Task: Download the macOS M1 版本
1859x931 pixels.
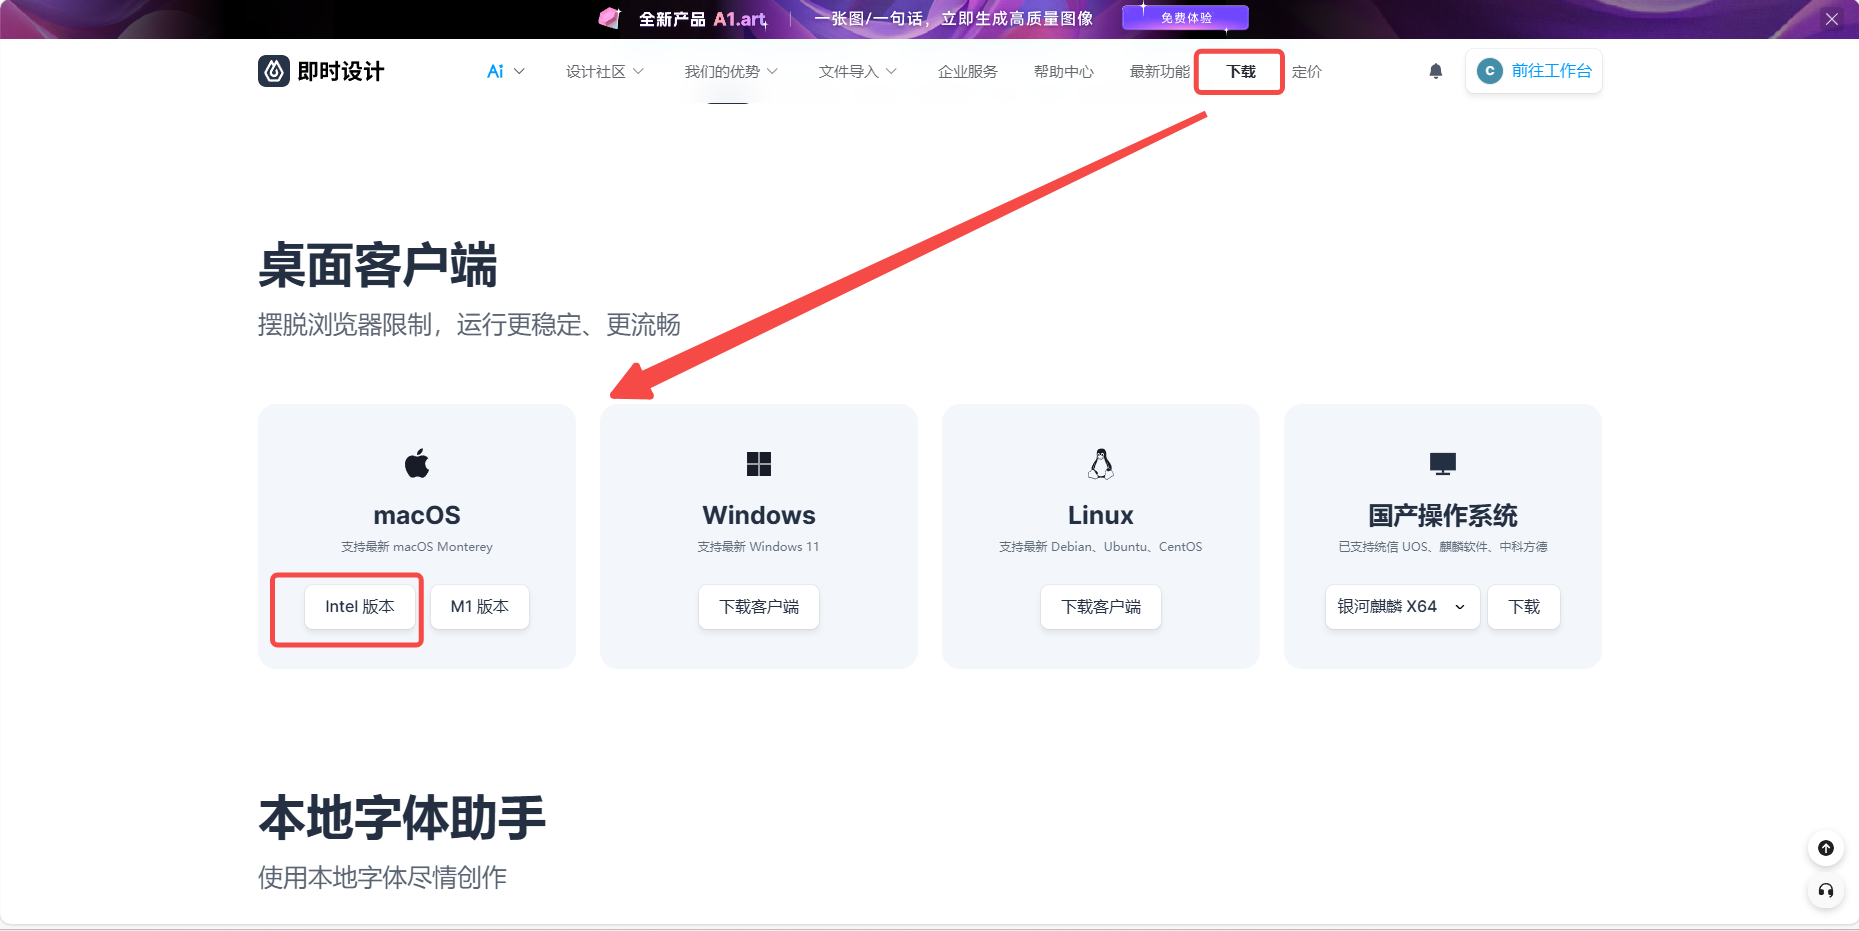Action: 480,607
